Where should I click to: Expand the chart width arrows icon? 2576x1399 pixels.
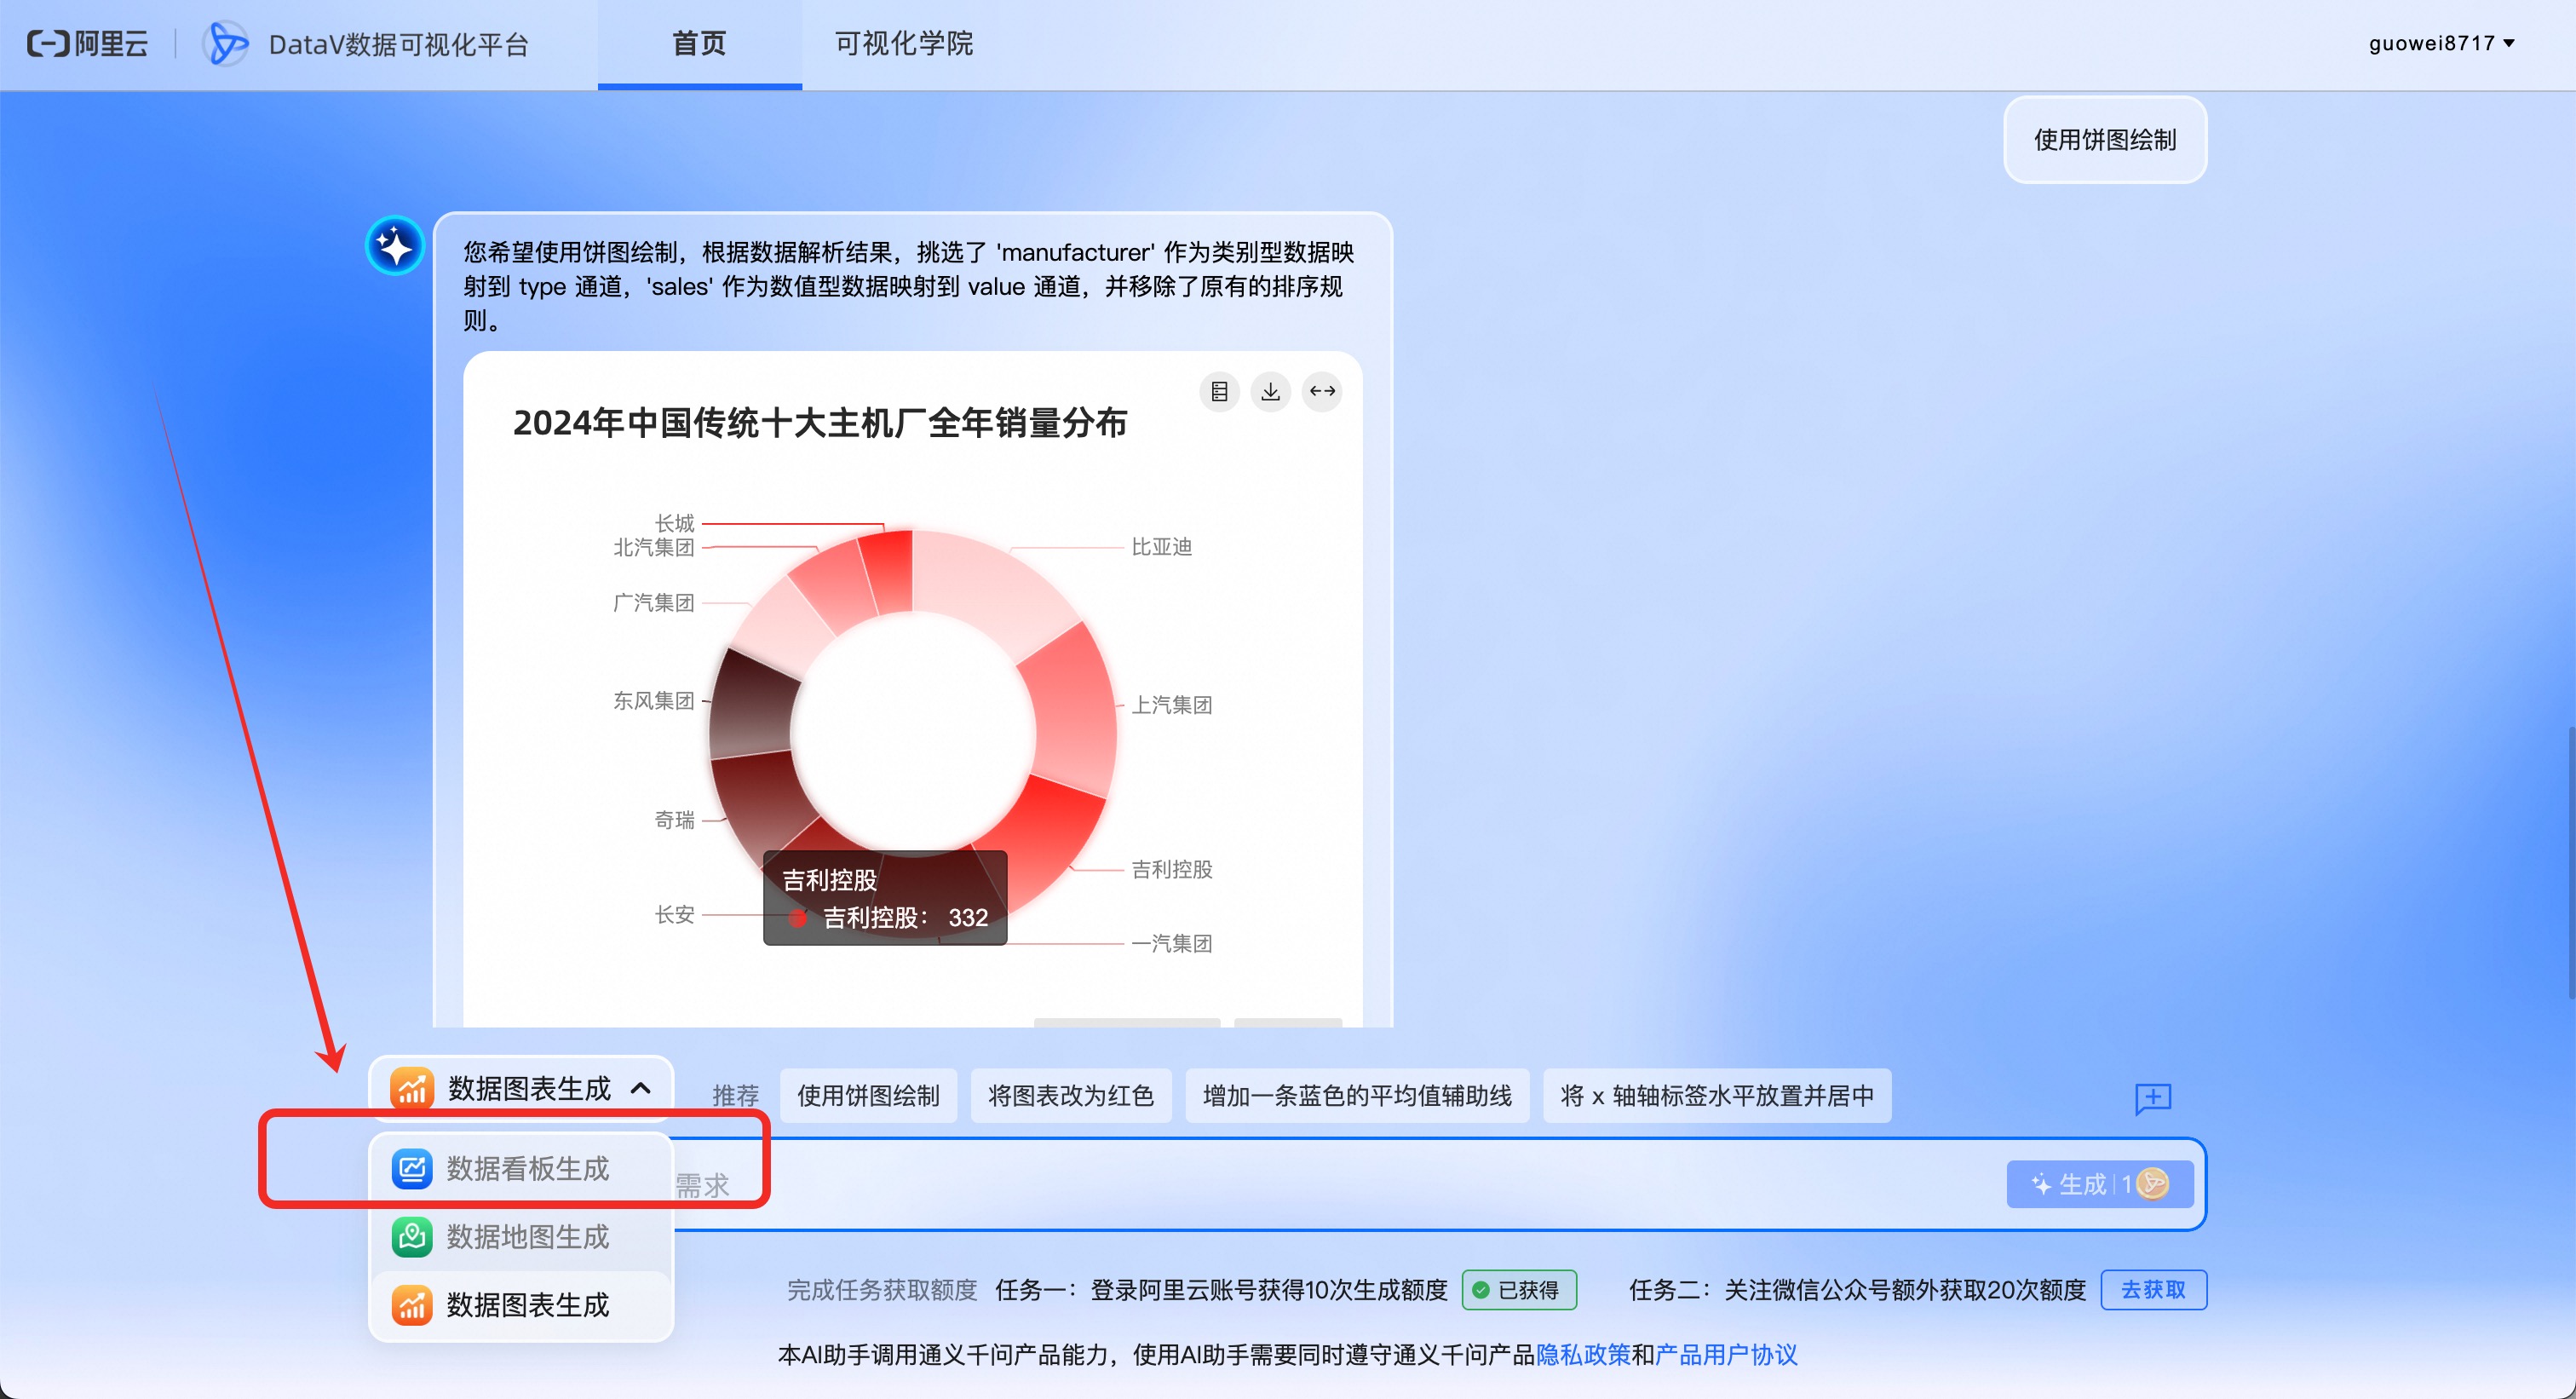click(1322, 391)
